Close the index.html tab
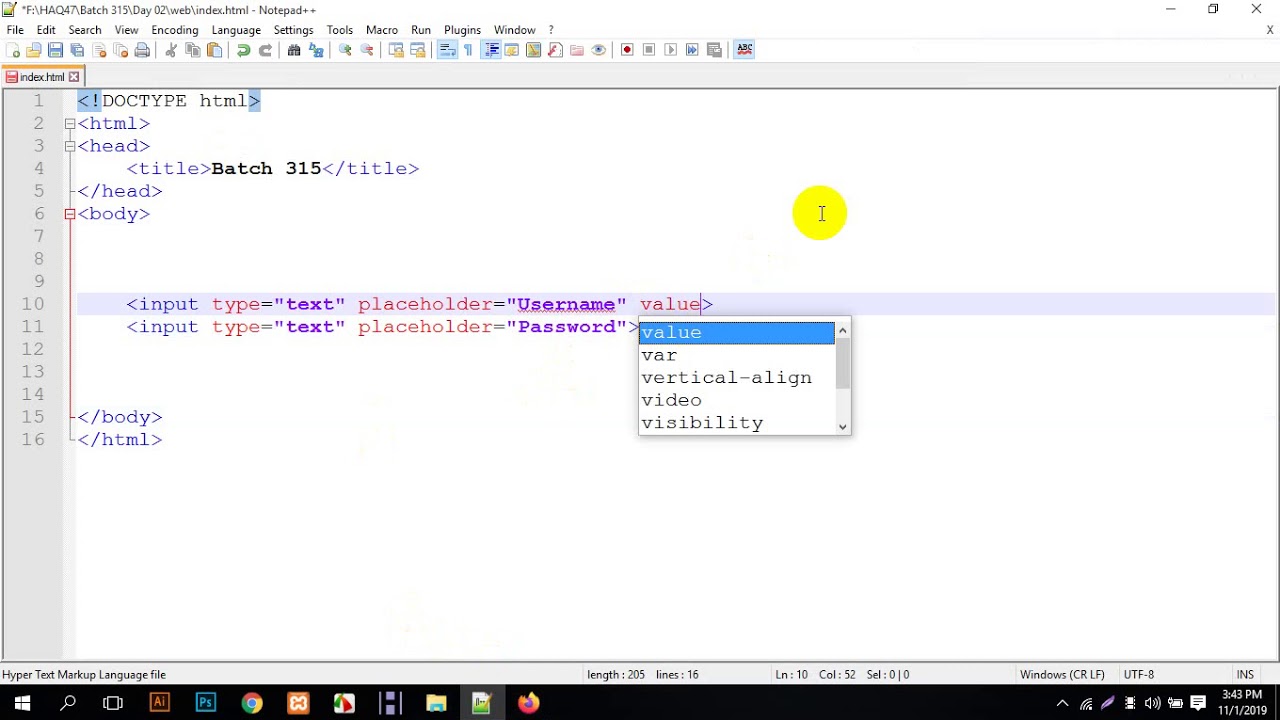The height and width of the screenshot is (720, 1280). (74, 77)
